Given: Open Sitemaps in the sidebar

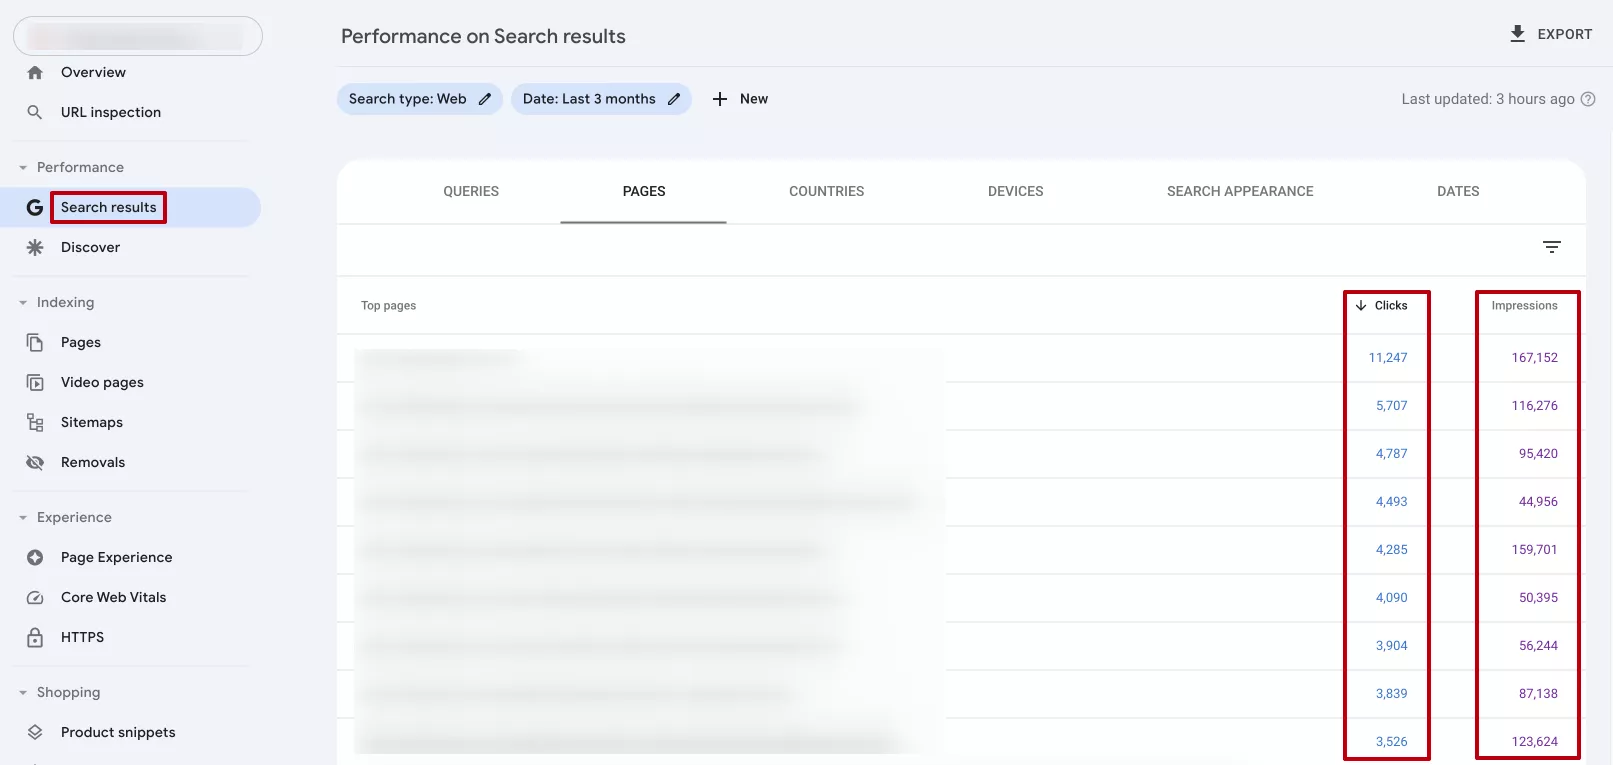Looking at the screenshot, I should [92, 422].
